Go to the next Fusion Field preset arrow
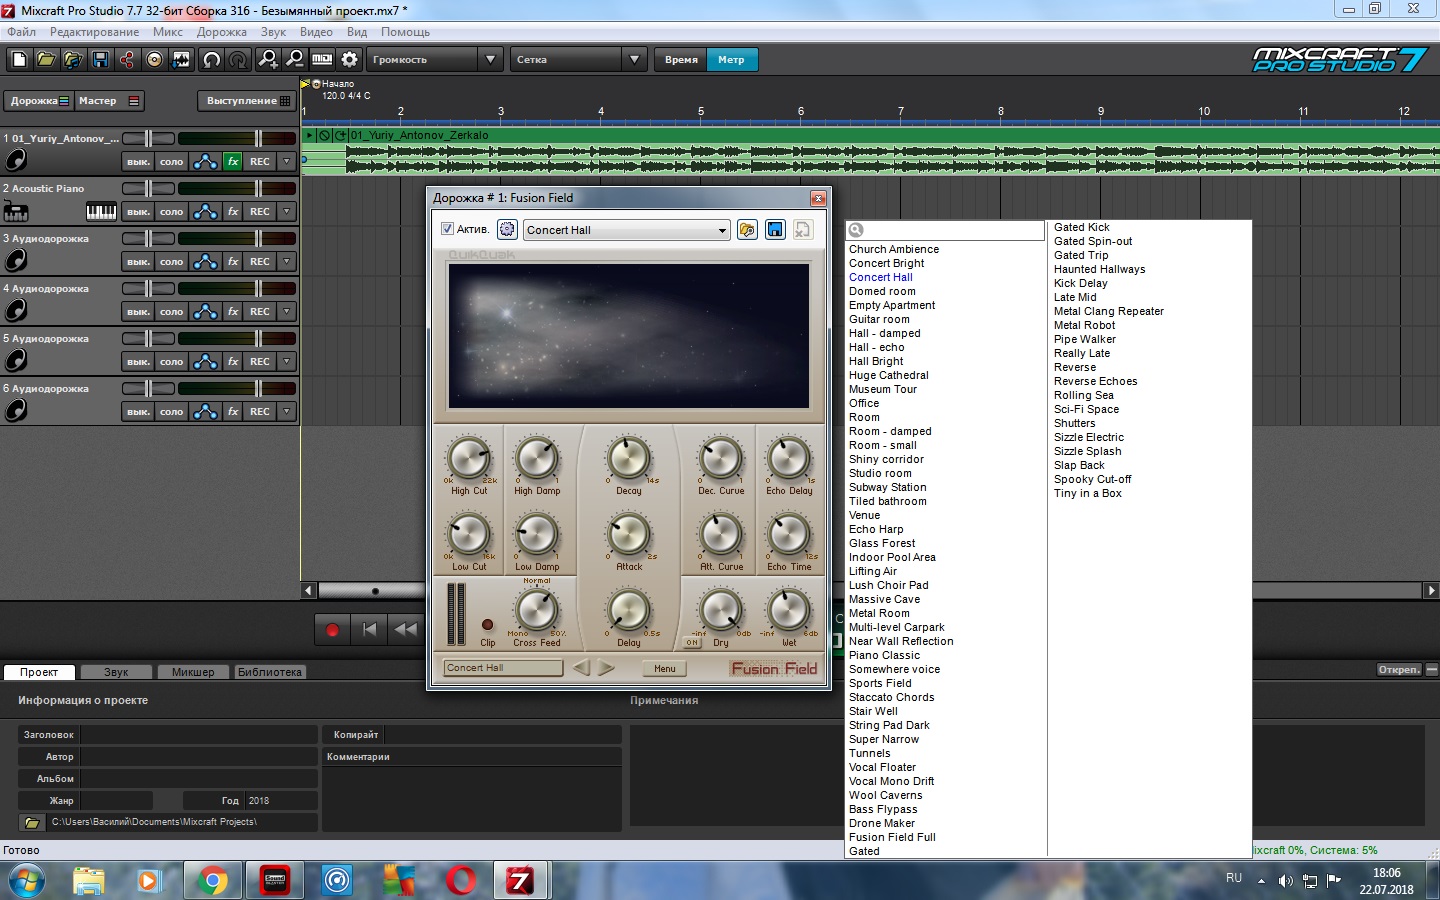 click(x=607, y=668)
